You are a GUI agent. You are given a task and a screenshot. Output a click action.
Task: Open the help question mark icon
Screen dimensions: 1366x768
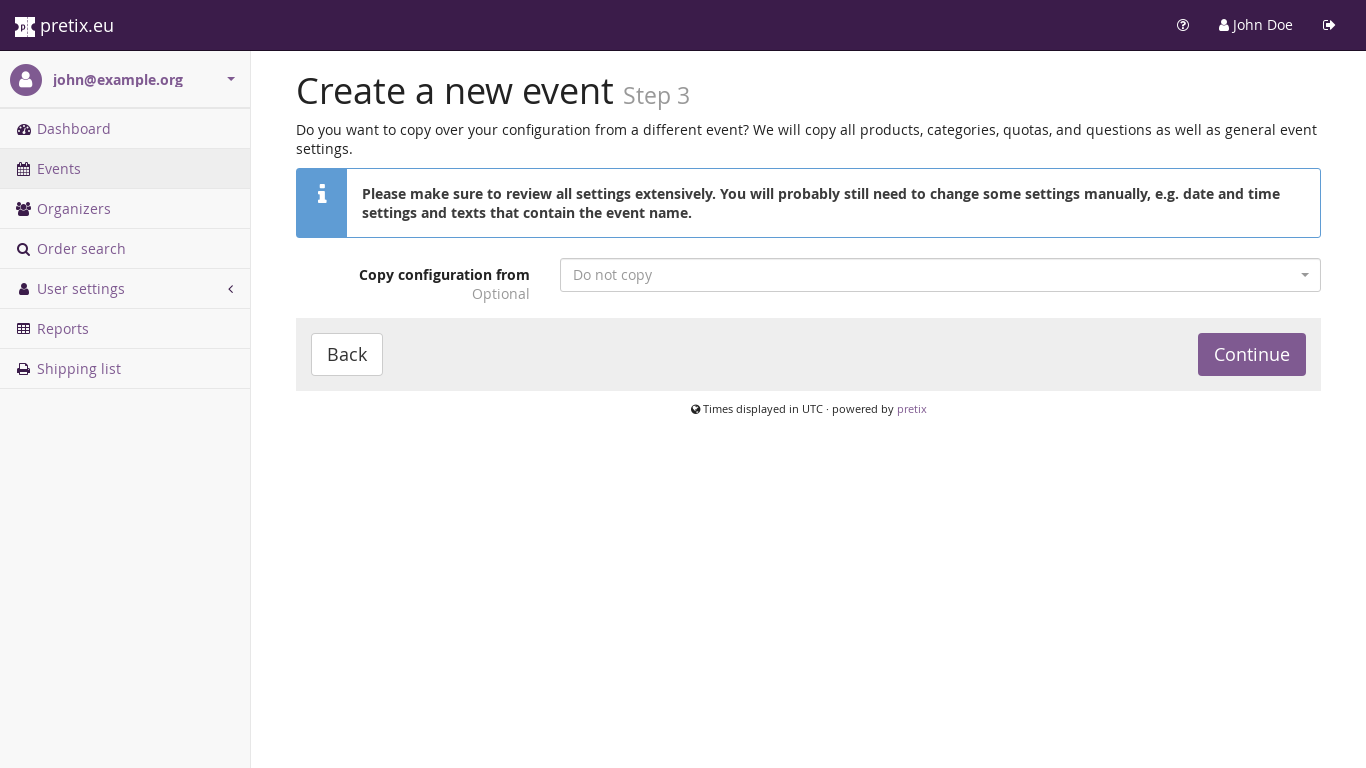pos(1183,25)
